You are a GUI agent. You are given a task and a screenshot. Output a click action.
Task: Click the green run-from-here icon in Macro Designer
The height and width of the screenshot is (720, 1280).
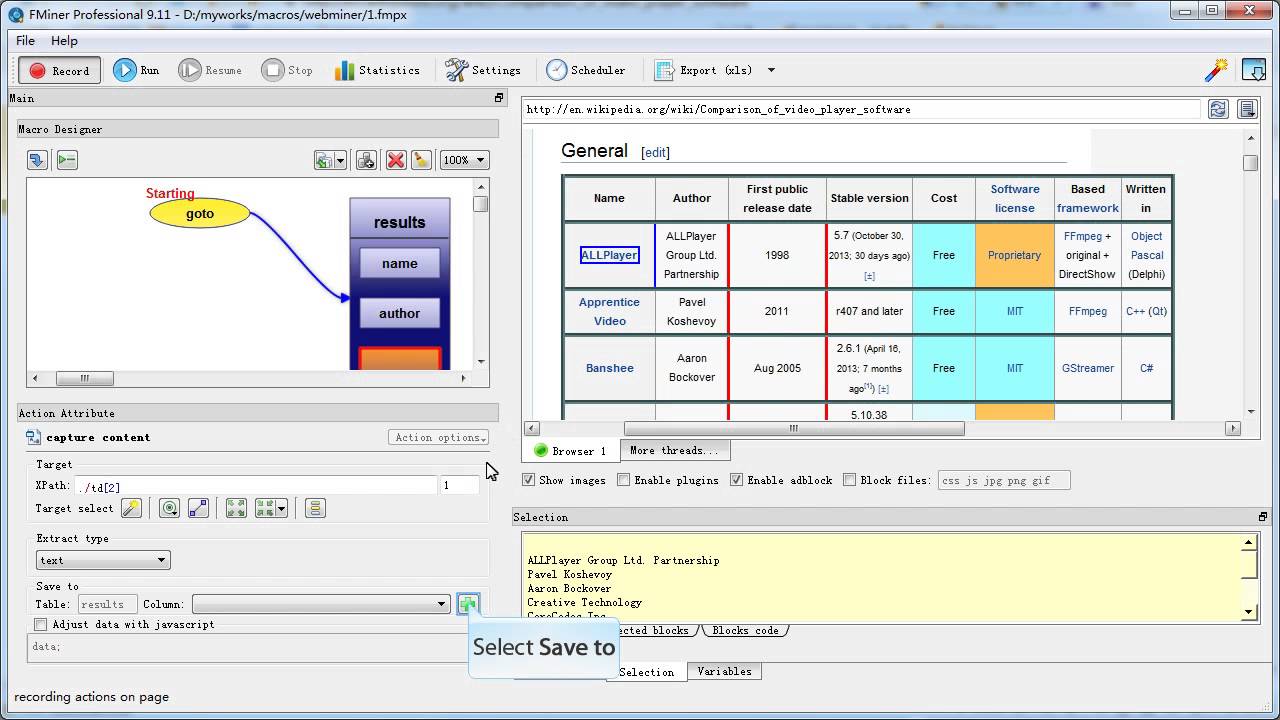[67, 160]
